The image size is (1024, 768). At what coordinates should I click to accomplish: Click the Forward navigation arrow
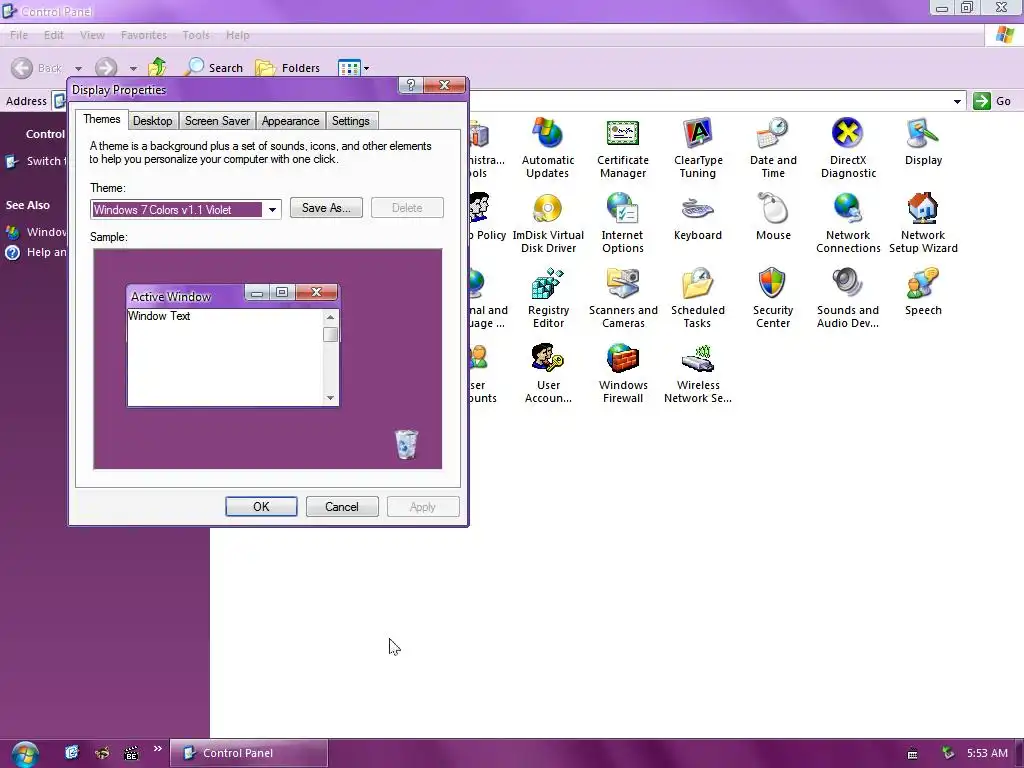(x=106, y=68)
